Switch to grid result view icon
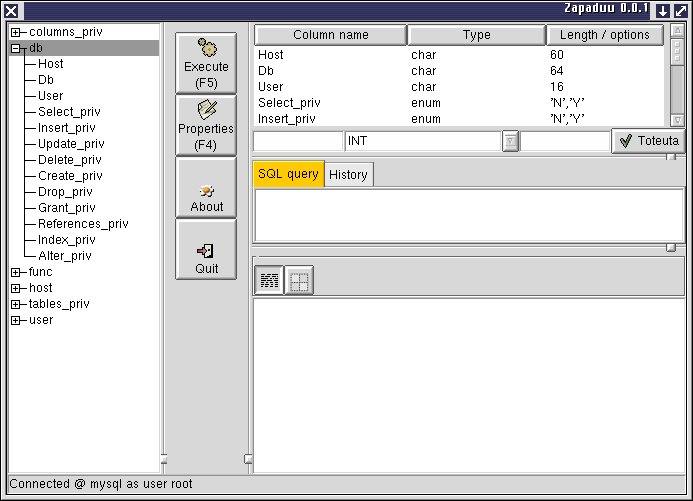 coord(299,281)
